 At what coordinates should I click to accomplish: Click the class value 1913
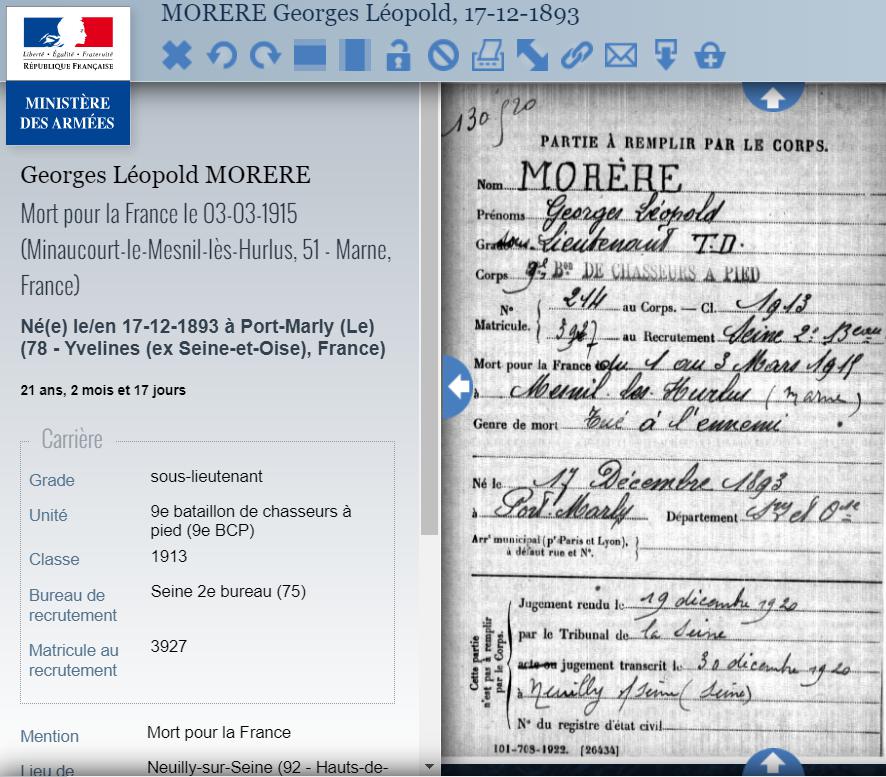tap(169, 556)
